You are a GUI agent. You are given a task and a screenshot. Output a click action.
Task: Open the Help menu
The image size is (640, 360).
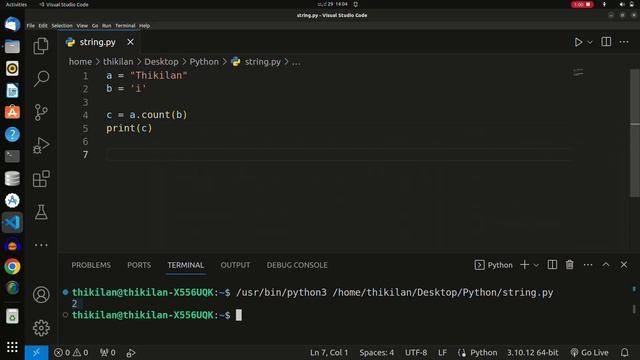click(x=144, y=26)
